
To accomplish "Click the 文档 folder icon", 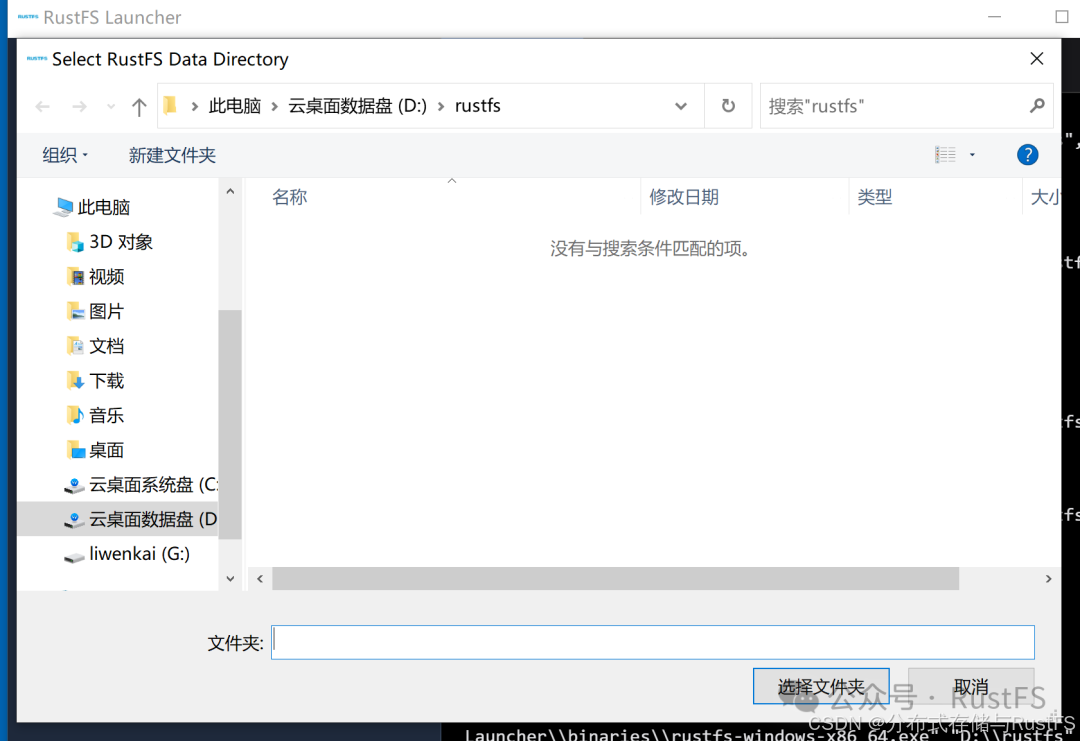I will [x=75, y=346].
